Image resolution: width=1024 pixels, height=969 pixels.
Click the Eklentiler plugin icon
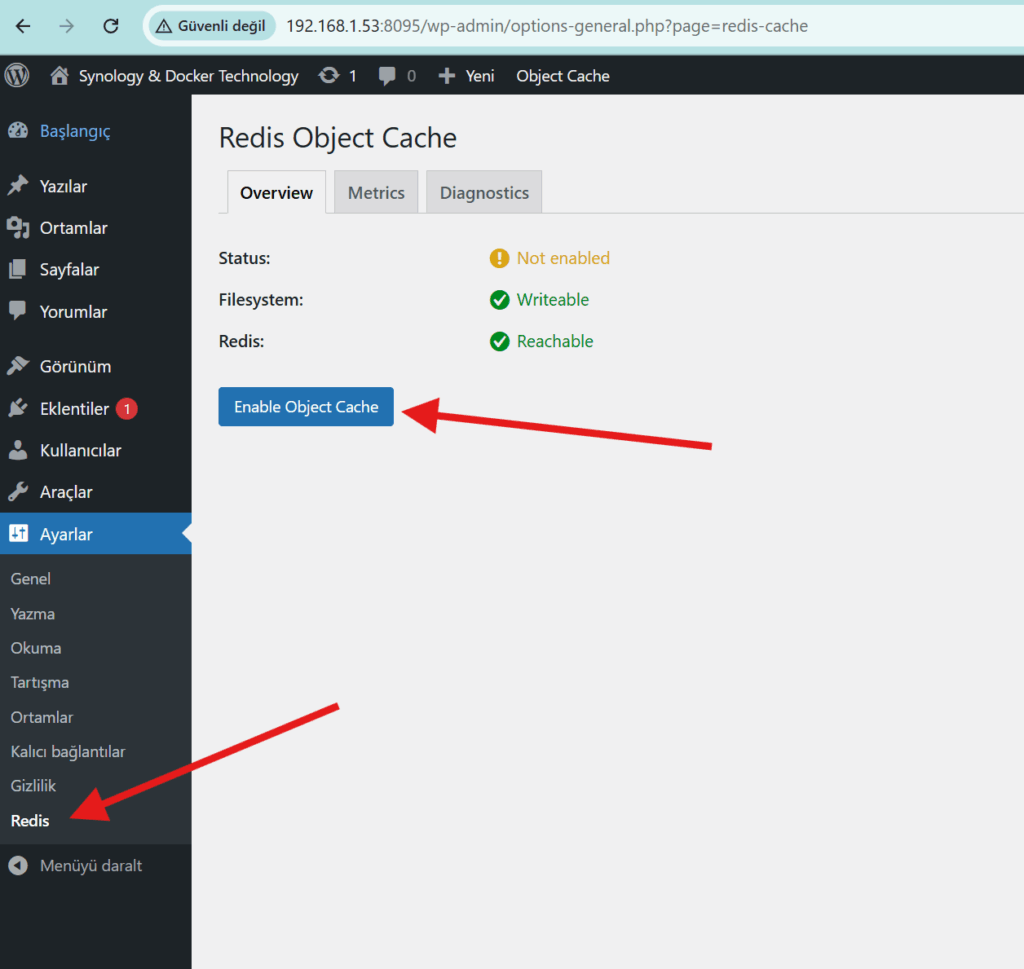tap(18, 409)
